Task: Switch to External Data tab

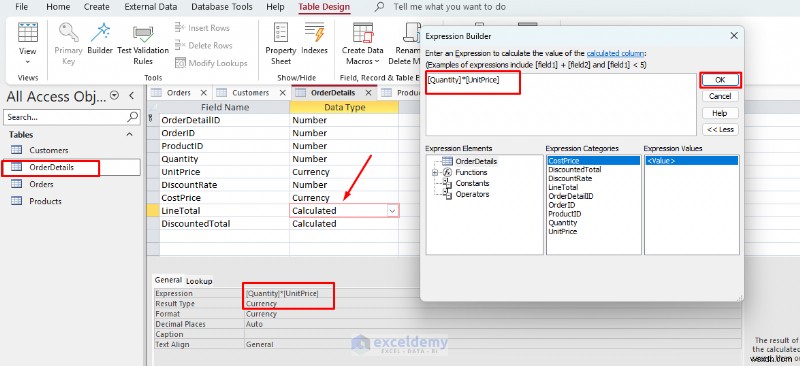Action: [151, 7]
